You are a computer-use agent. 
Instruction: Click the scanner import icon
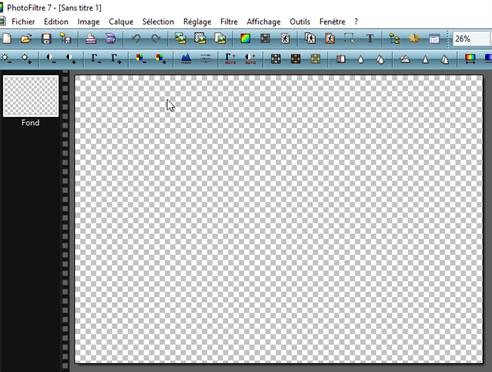coord(110,39)
